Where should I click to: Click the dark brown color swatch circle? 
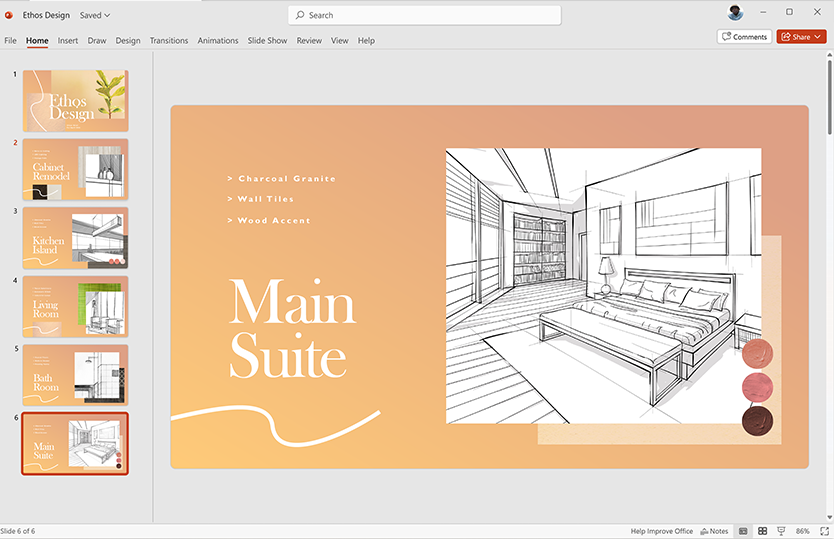pyautogui.click(x=757, y=420)
